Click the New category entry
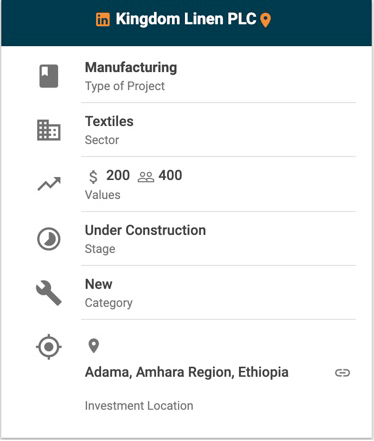Screen dimensions: 374x441 [99, 284]
